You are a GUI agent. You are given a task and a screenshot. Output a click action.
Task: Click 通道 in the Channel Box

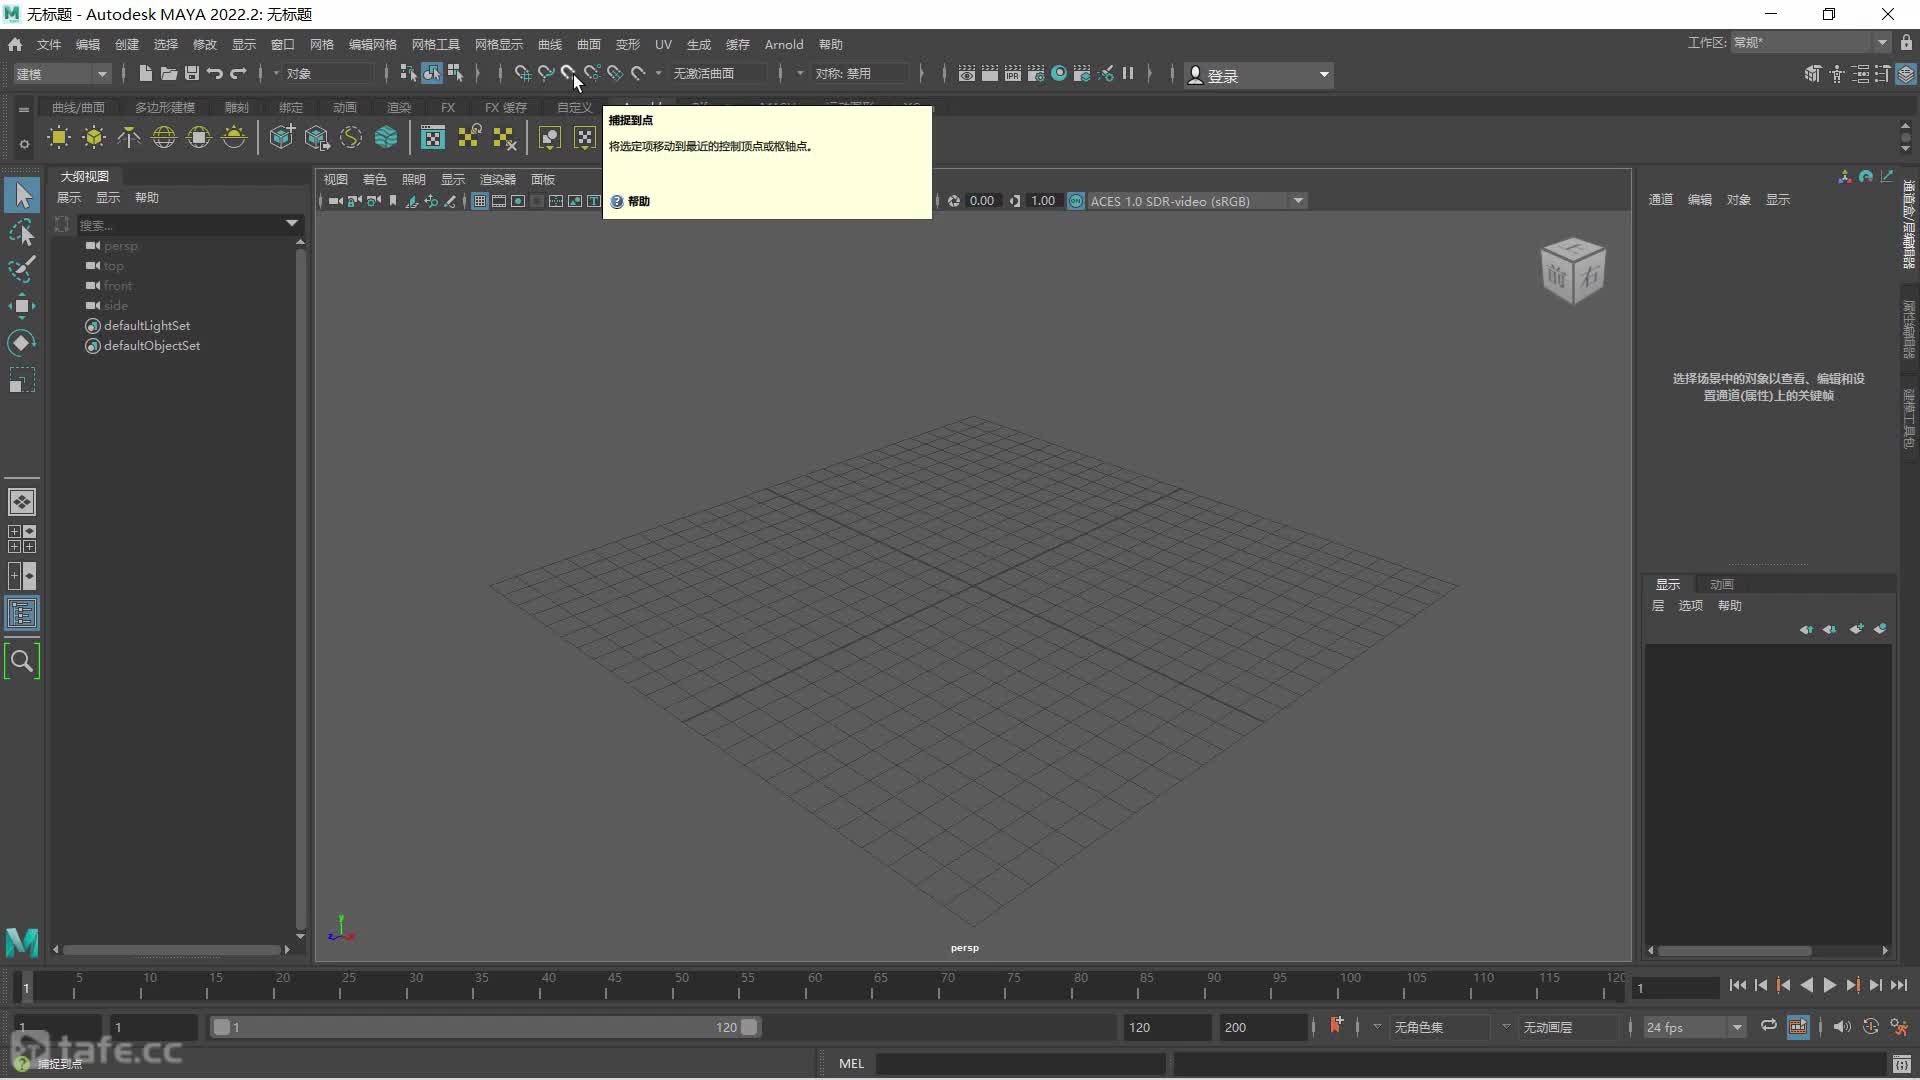(x=1661, y=199)
